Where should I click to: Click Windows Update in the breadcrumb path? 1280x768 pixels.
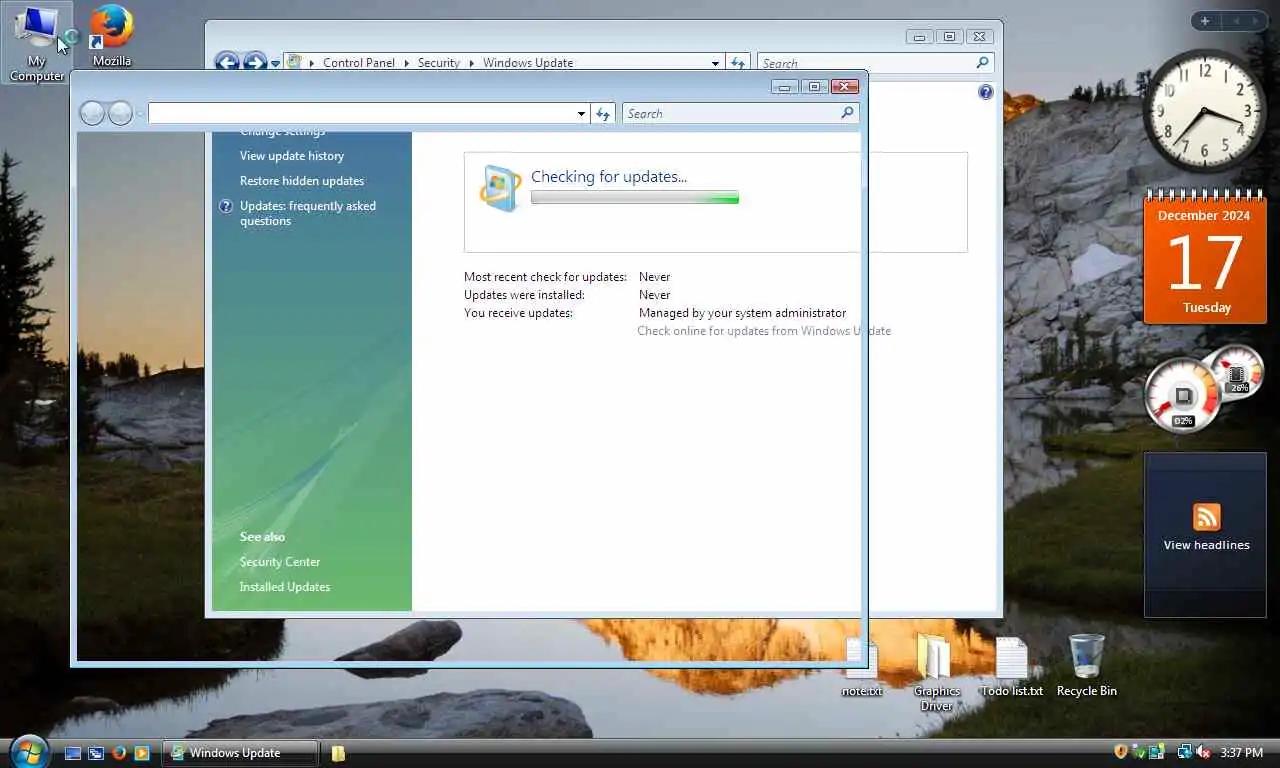click(528, 63)
